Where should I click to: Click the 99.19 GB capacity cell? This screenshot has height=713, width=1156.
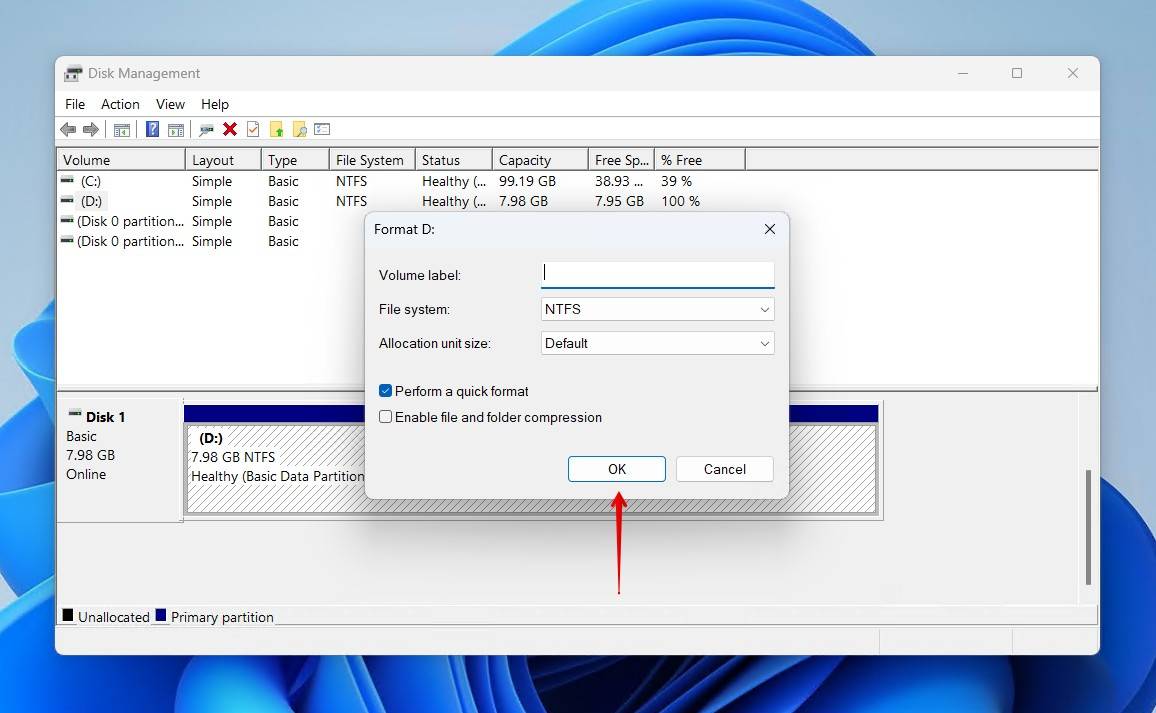coord(527,181)
